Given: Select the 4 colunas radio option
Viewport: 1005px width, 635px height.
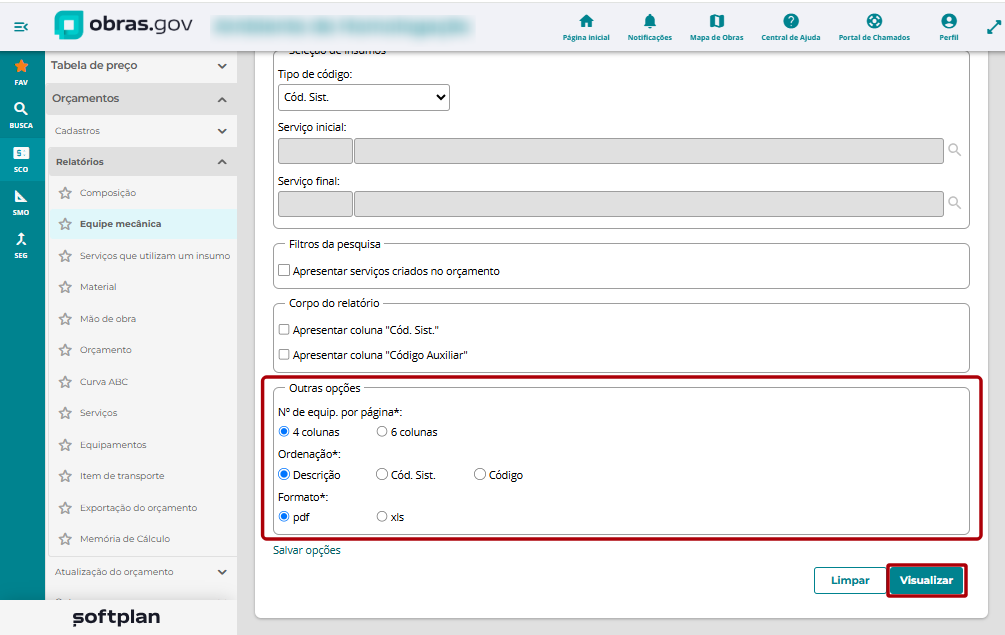Looking at the screenshot, I should pyautogui.click(x=284, y=431).
